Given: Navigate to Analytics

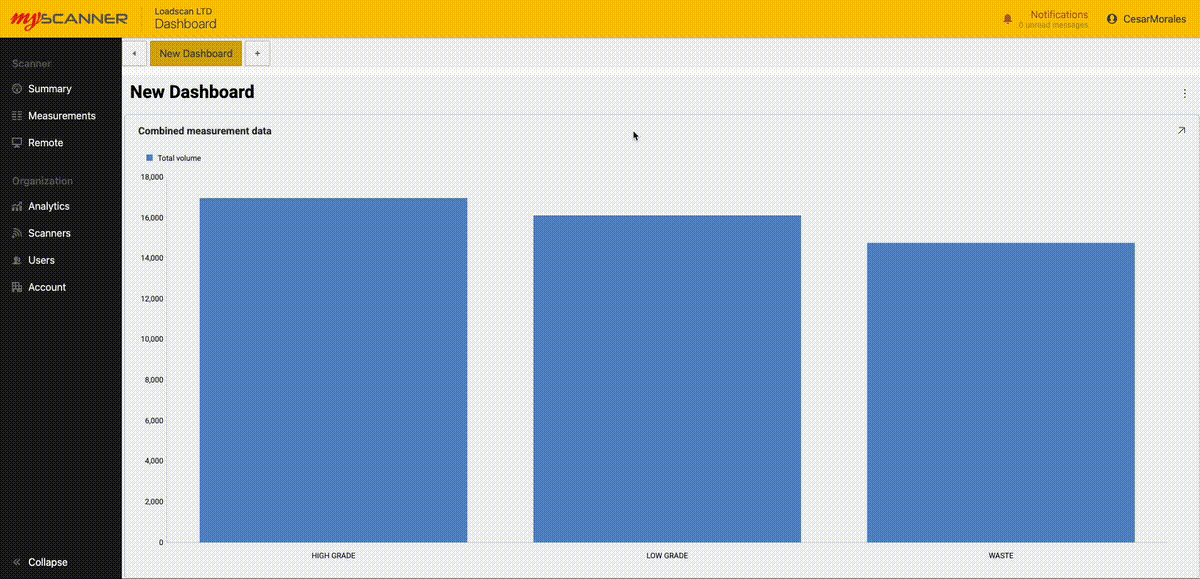Looking at the screenshot, I should click(x=49, y=206).
